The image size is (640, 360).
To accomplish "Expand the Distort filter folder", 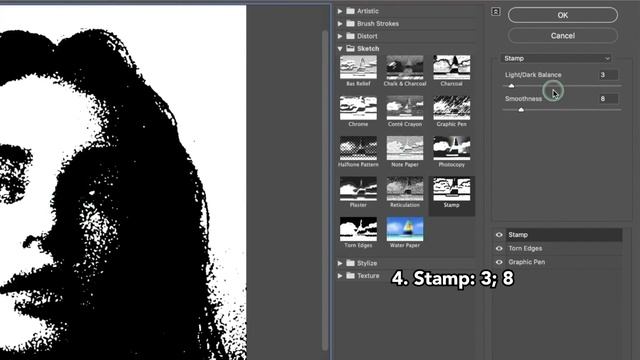I will (340, 36).
